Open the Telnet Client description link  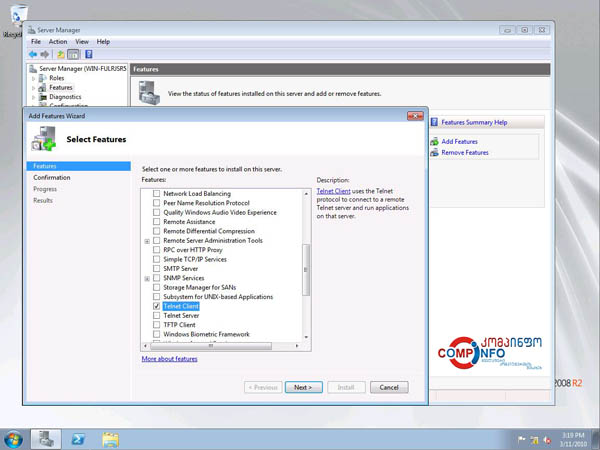[x=334, y=191]
